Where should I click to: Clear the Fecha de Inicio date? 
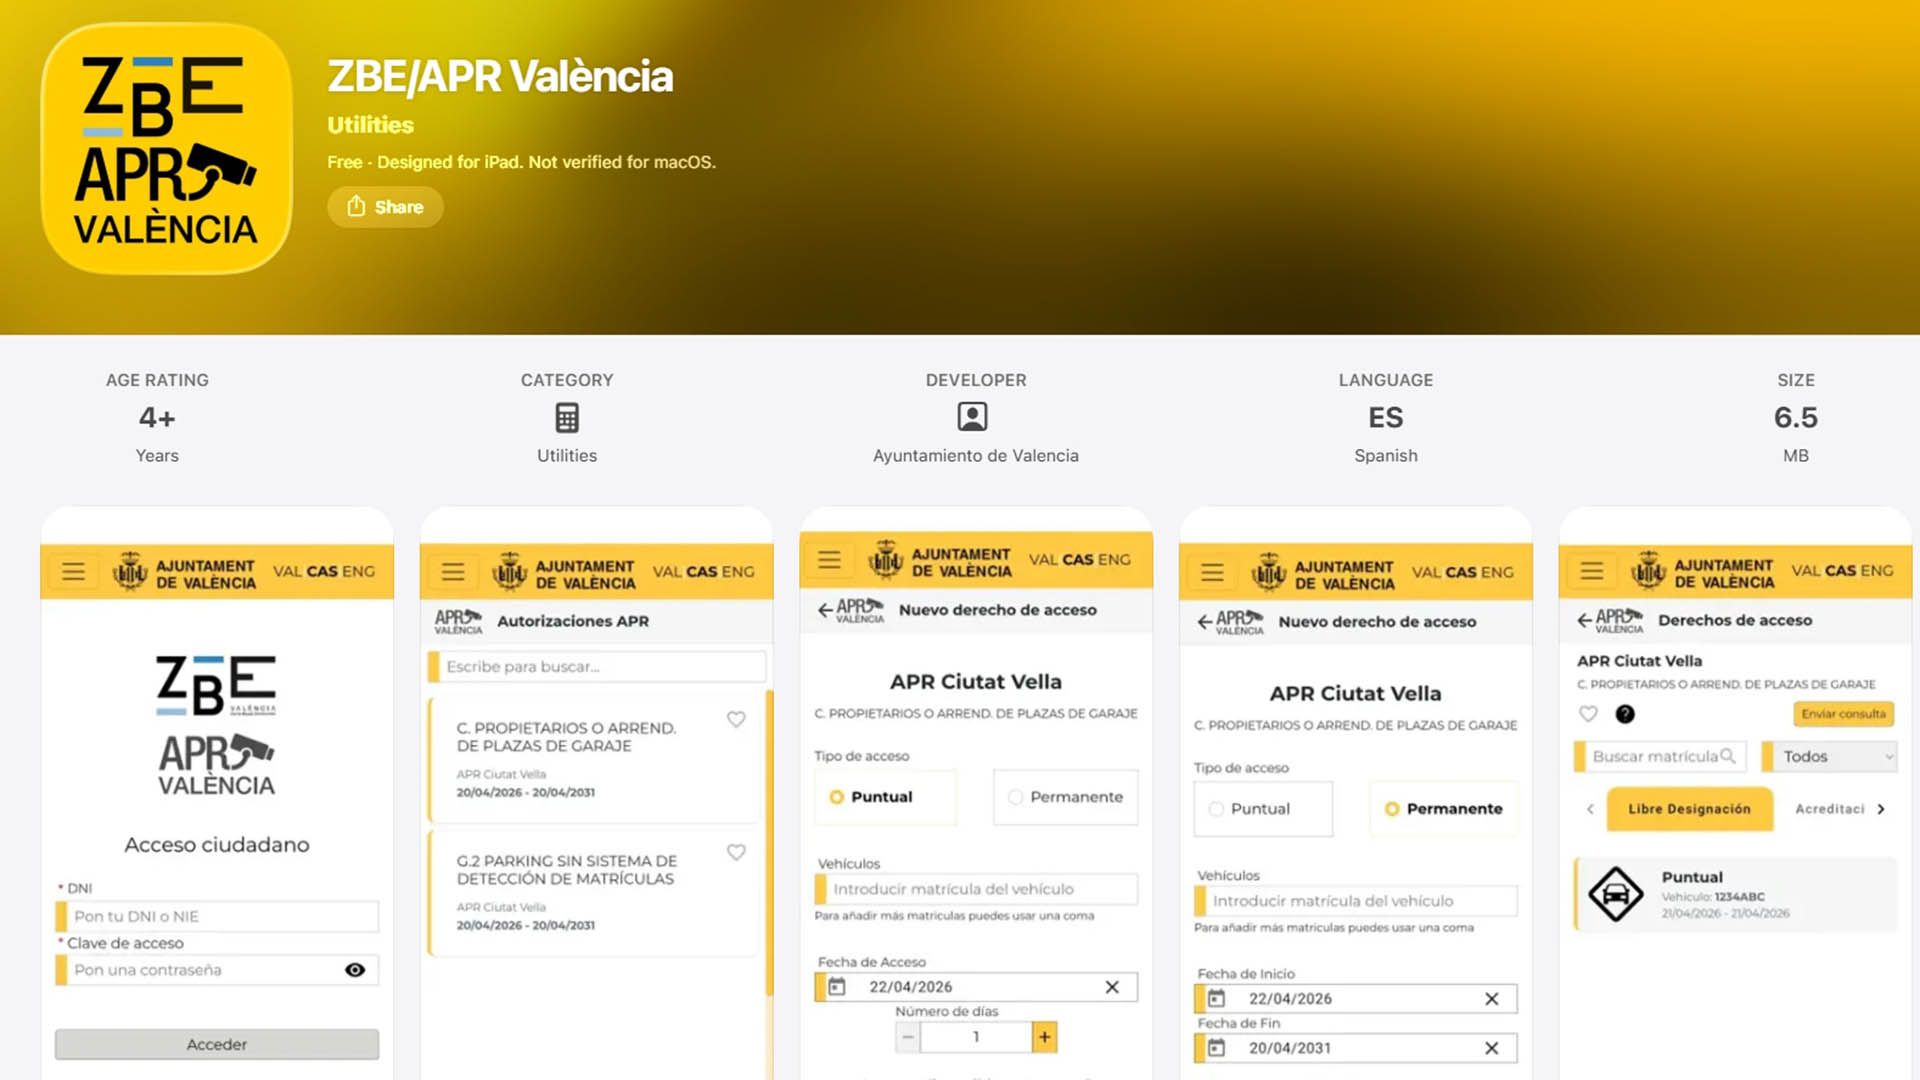[x=1491, y=999]
